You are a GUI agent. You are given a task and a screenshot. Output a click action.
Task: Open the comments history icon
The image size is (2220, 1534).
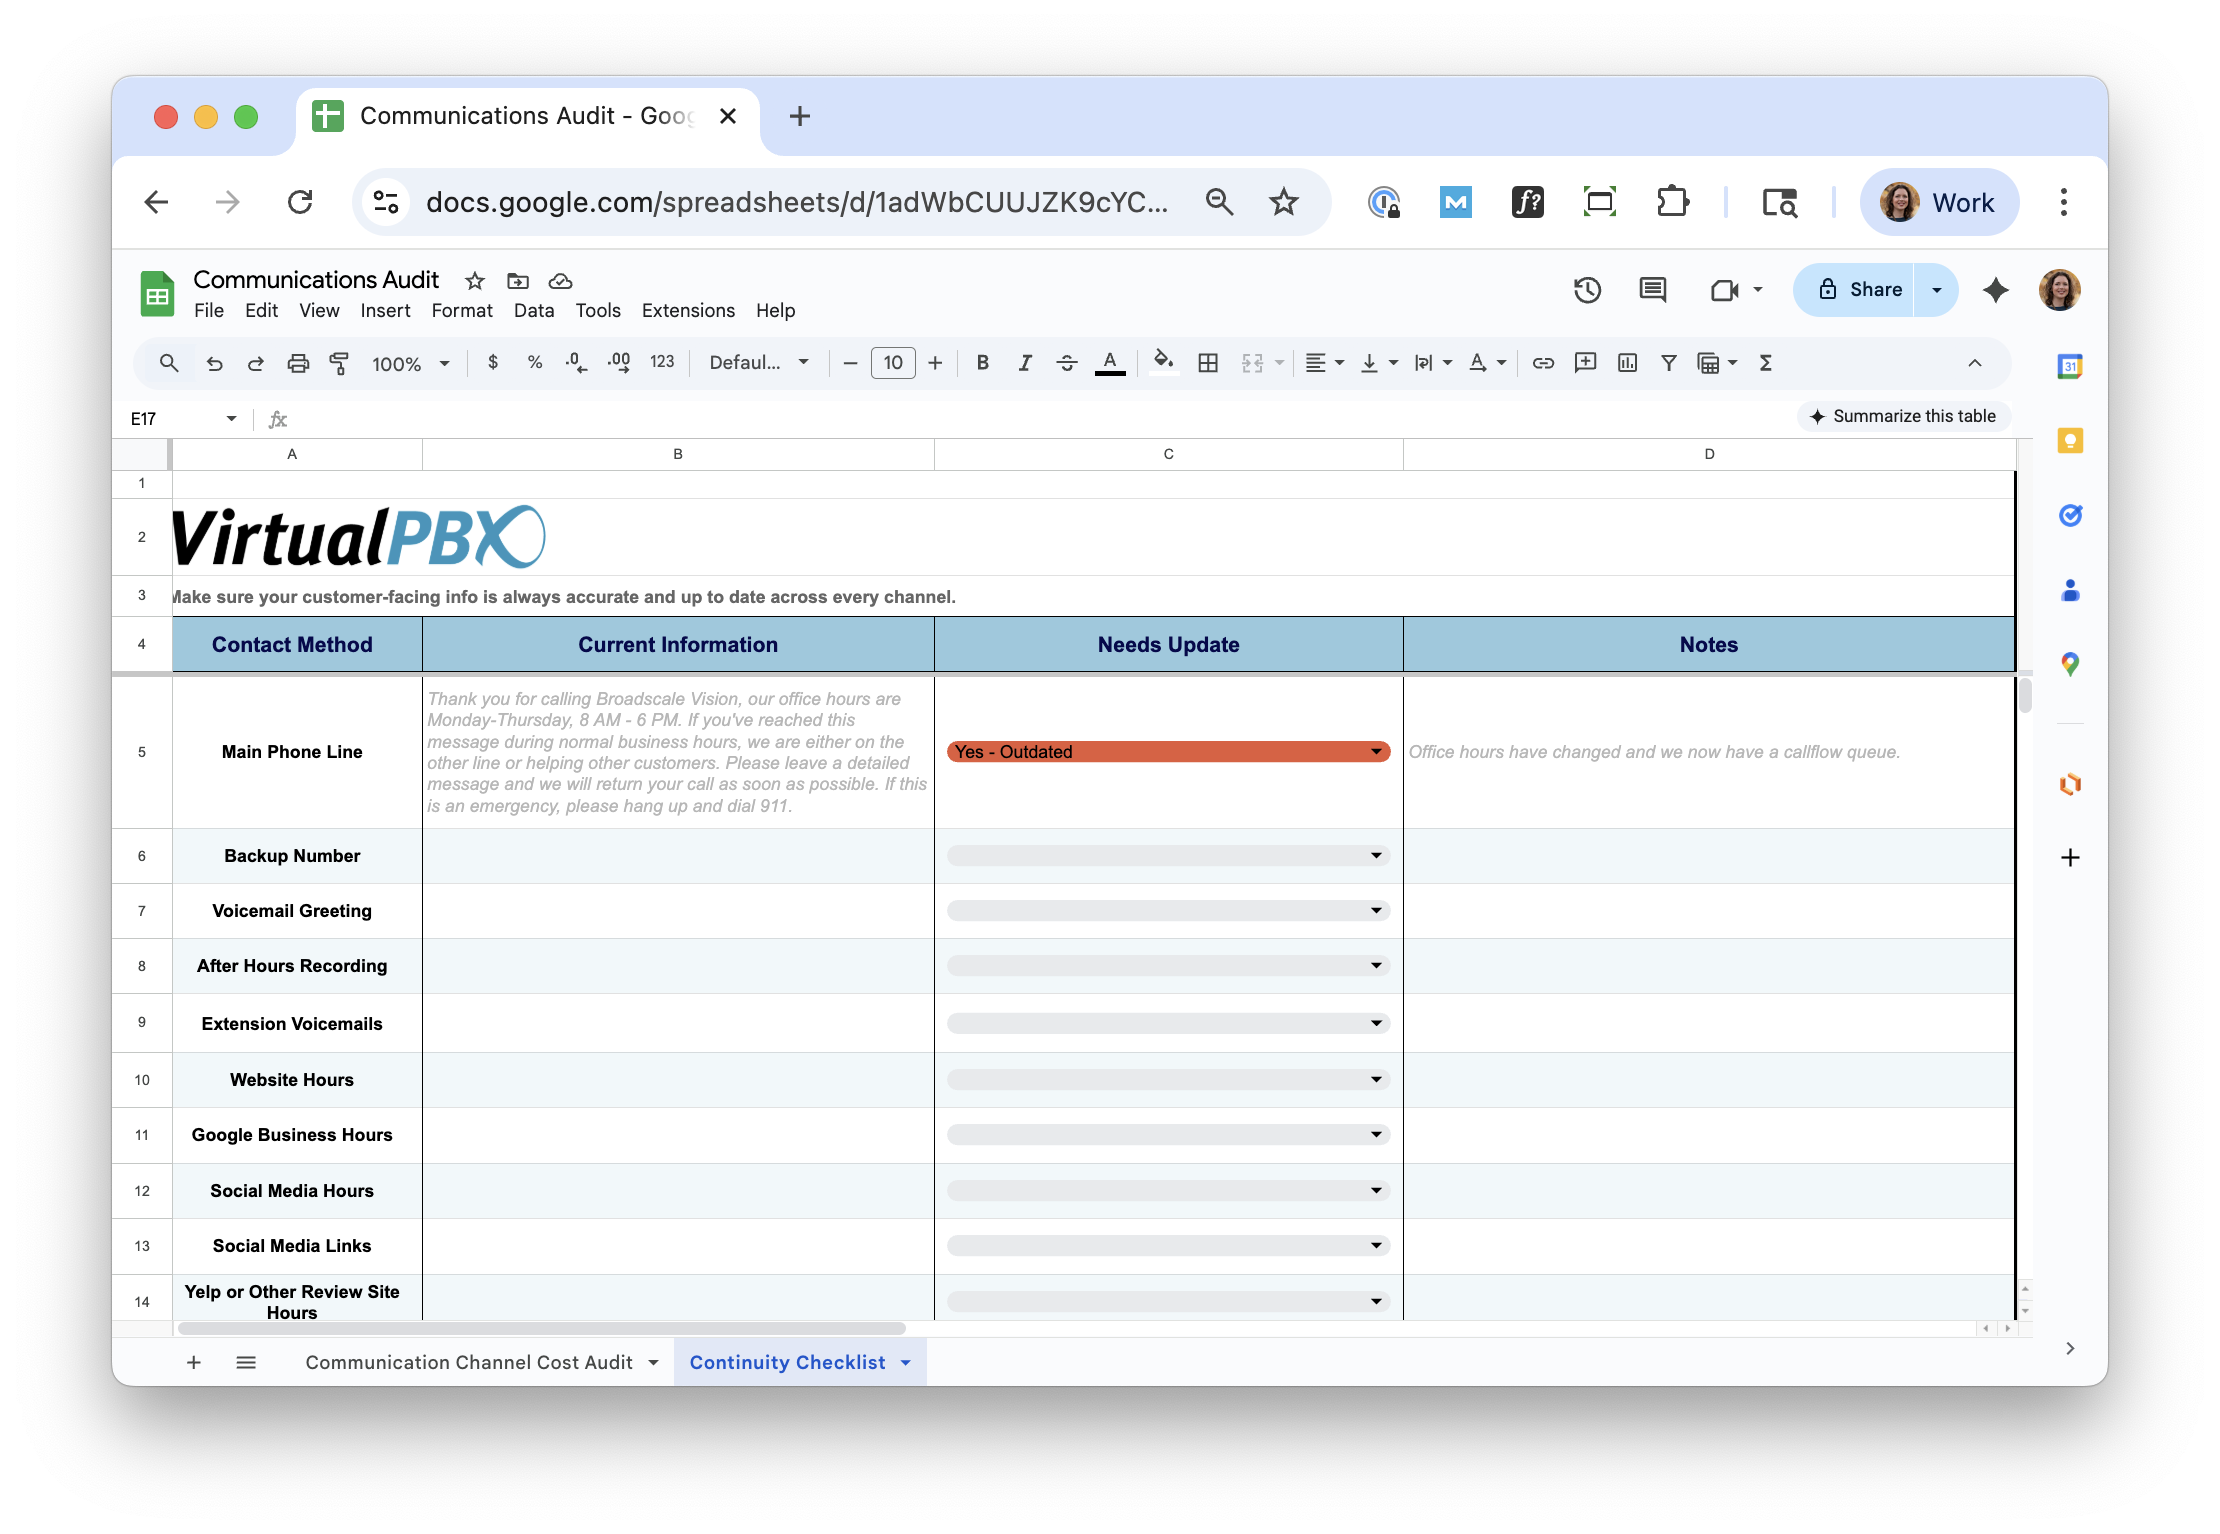click(x=1652, y=290)
